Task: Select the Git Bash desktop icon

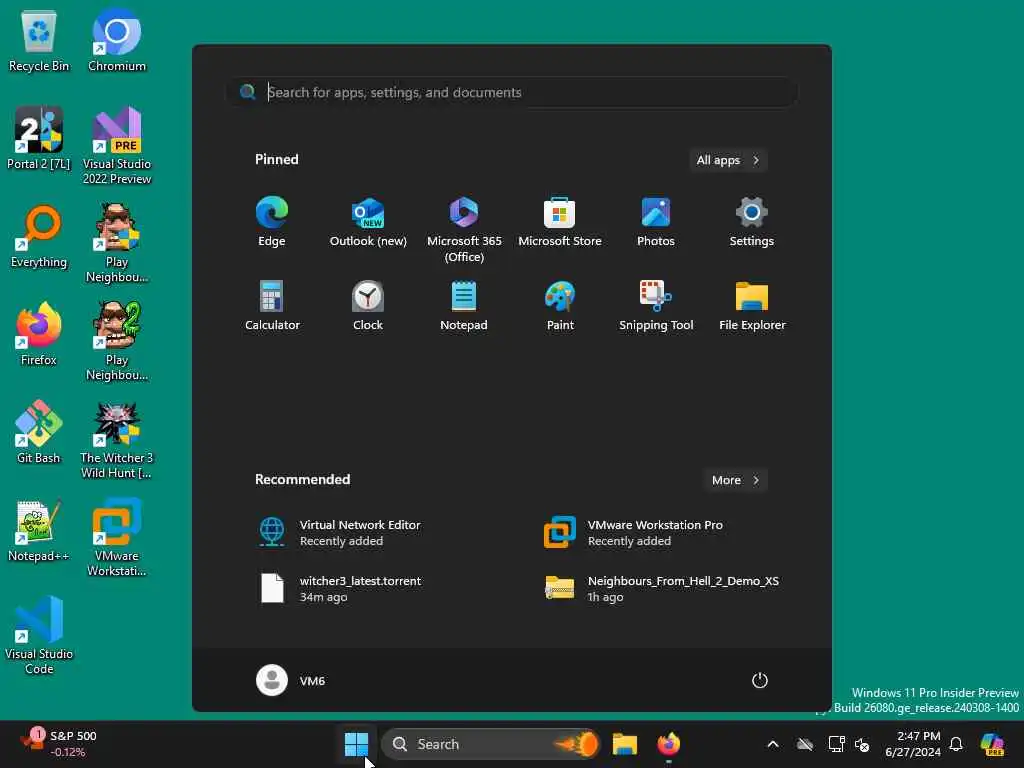Action: [39, 432]
